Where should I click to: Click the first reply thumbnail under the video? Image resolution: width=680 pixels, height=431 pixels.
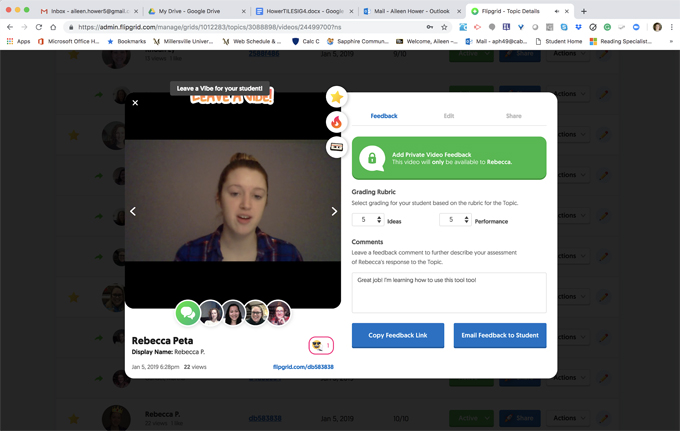coord(211,313)
